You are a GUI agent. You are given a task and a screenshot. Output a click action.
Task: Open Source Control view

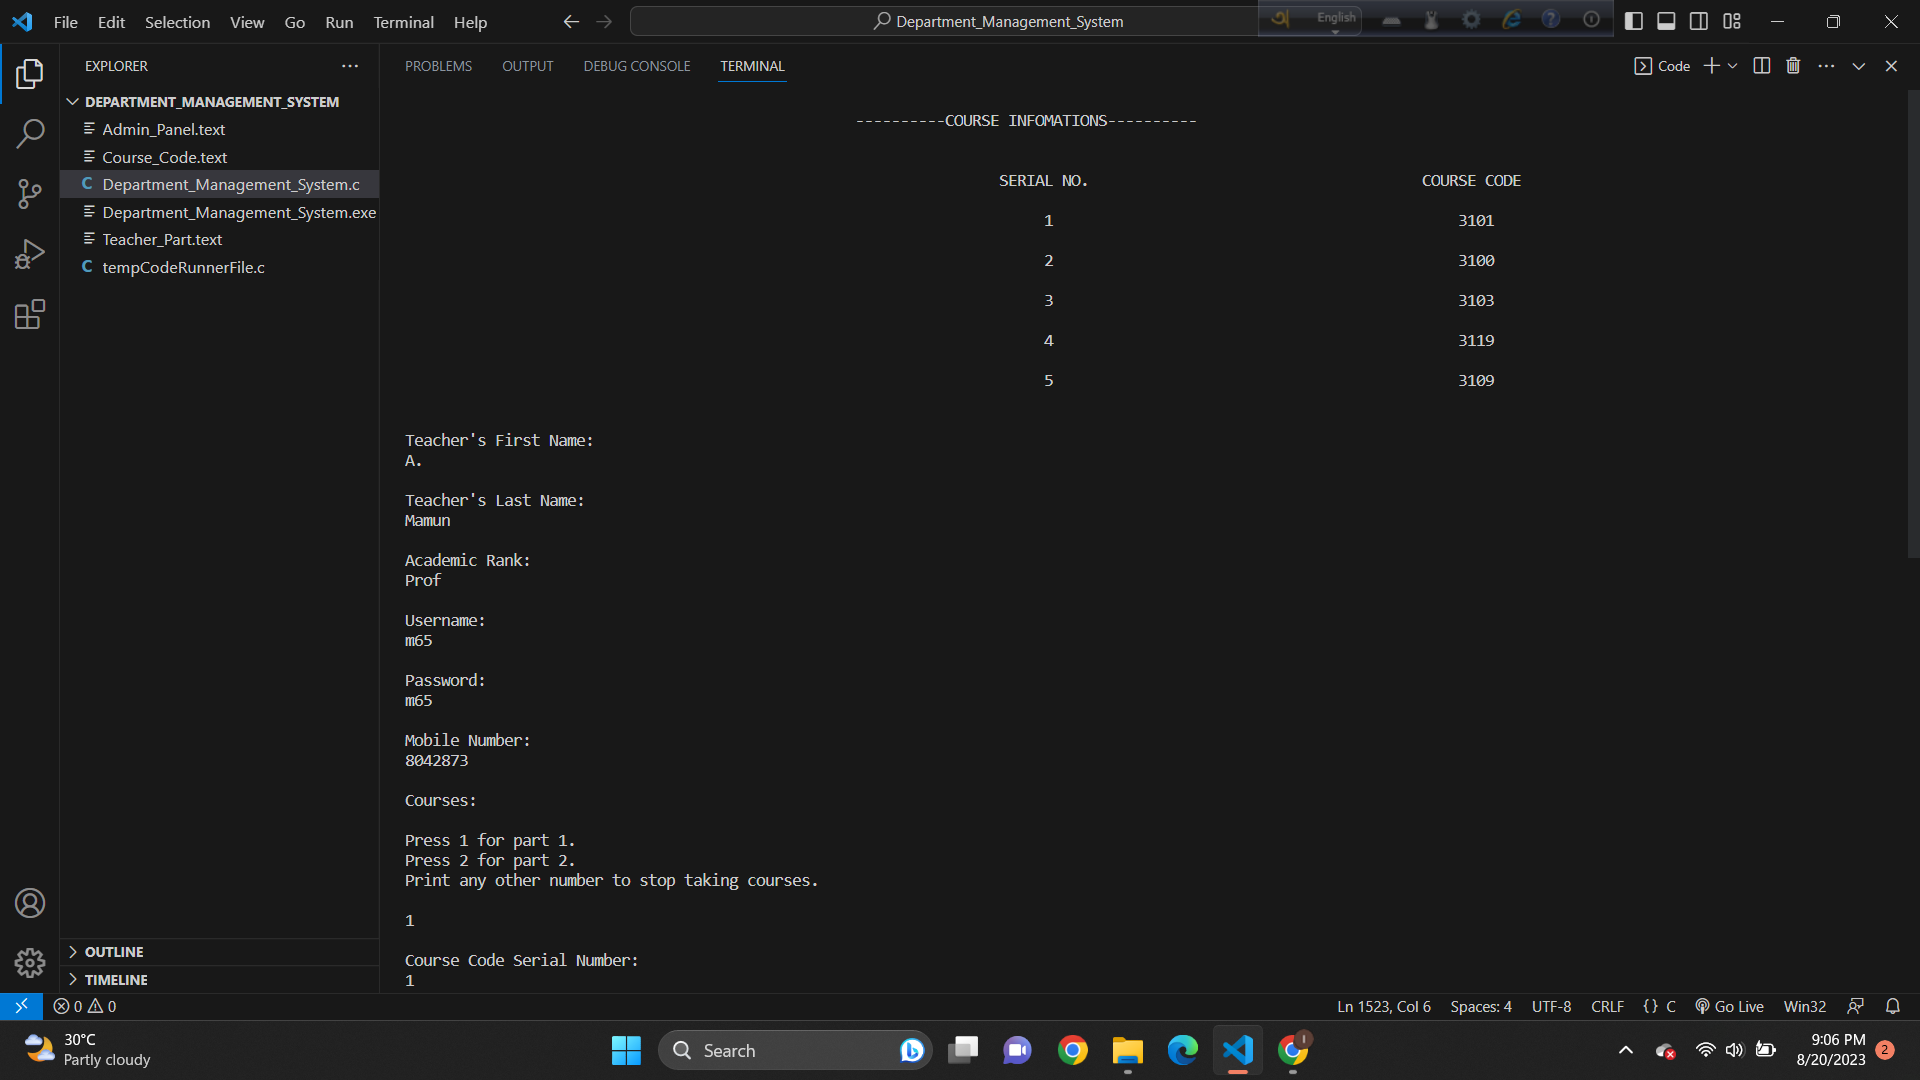(30, 193)
